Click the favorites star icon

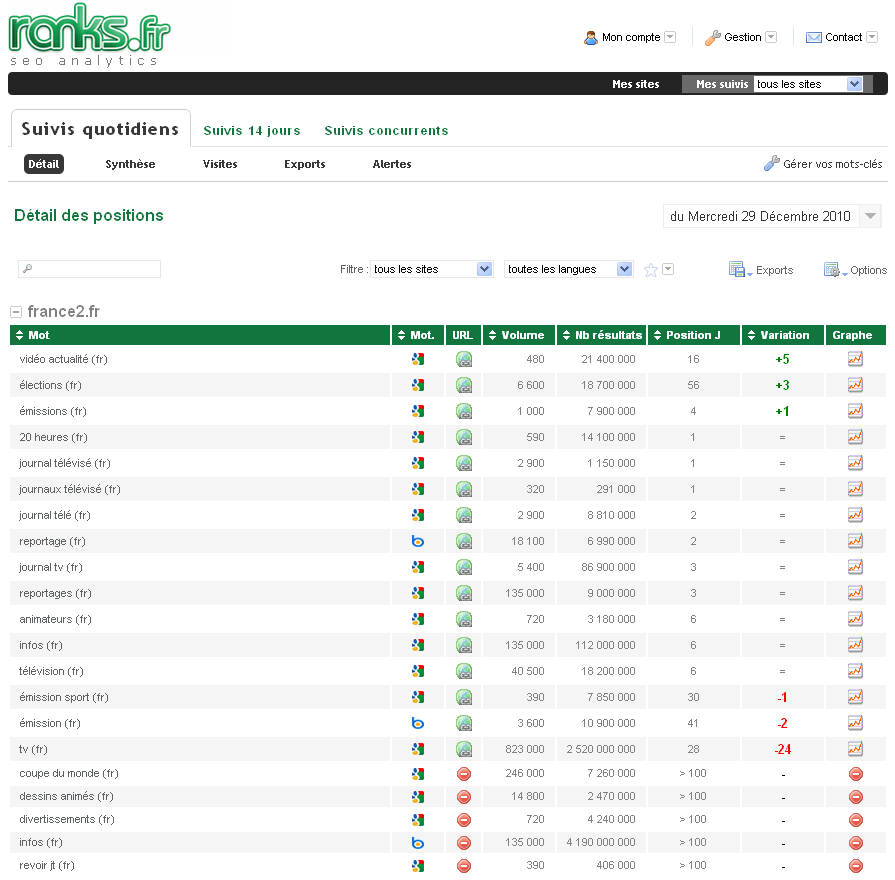click(651, 270)
